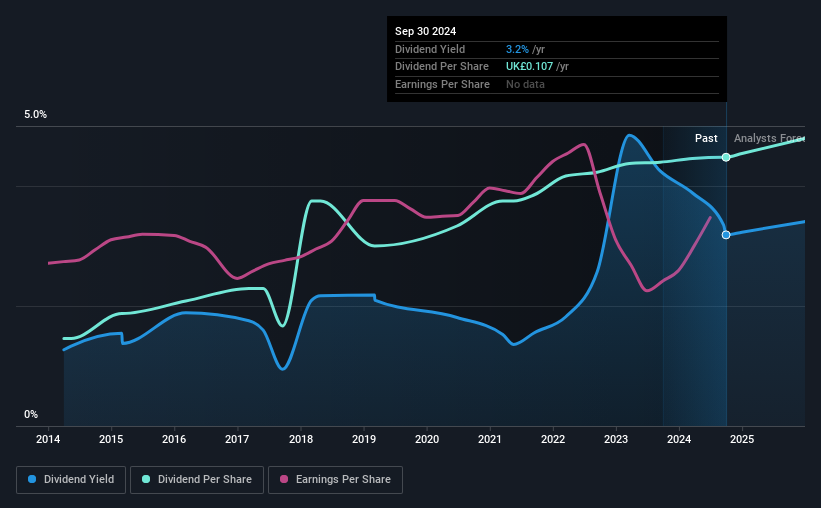Click the pink Earnings Per Share legend dot
The width and height of the screenshot is (821, 508).
coord(284,479)
